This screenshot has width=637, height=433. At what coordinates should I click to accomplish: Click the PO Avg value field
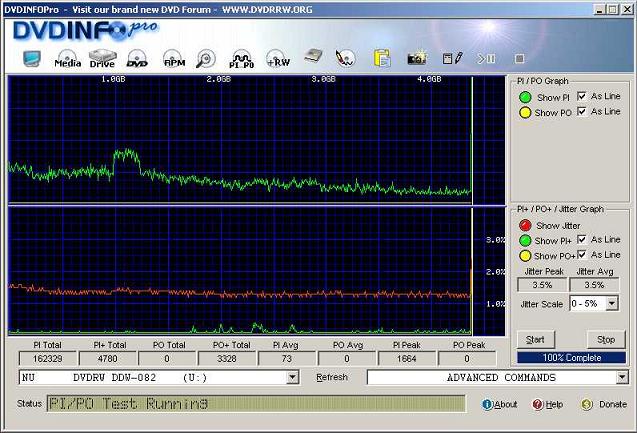(347, 359)
